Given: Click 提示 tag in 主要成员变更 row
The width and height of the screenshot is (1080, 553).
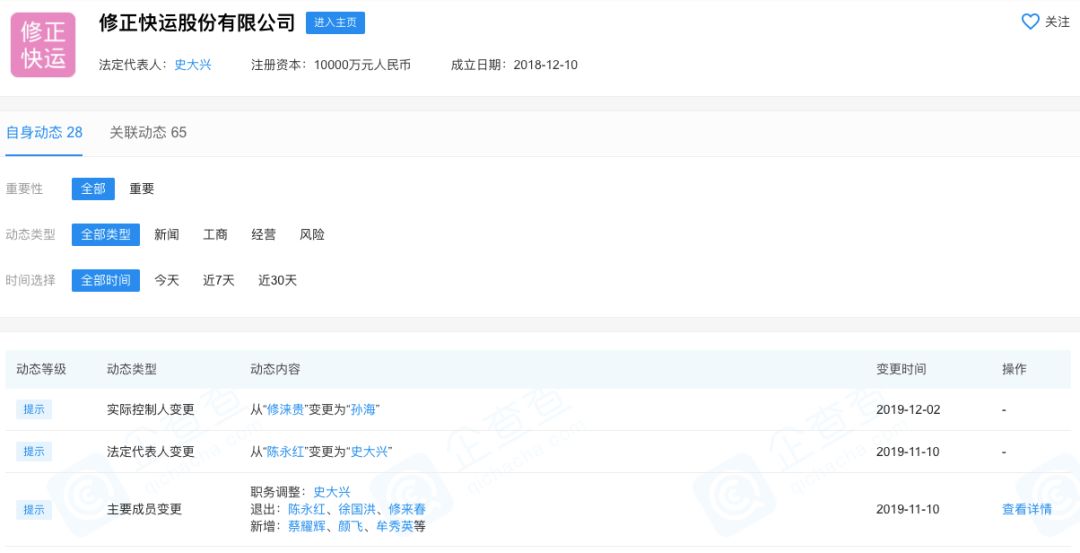Looking at the screenshot, I should click(x=34, y=510).
